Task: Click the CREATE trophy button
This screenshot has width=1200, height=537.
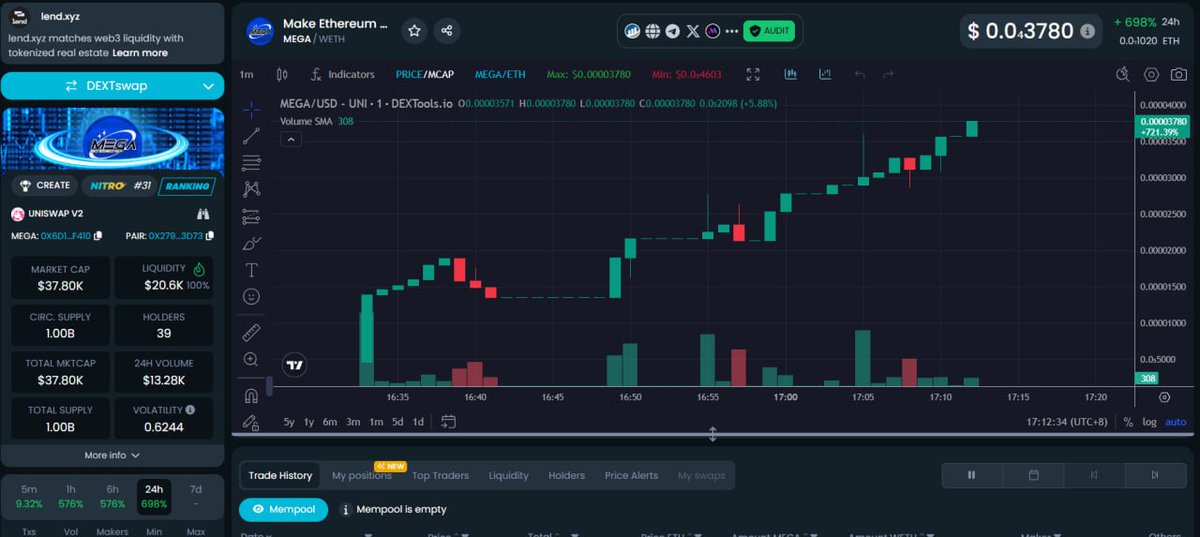Action: [x=46, y=185]
